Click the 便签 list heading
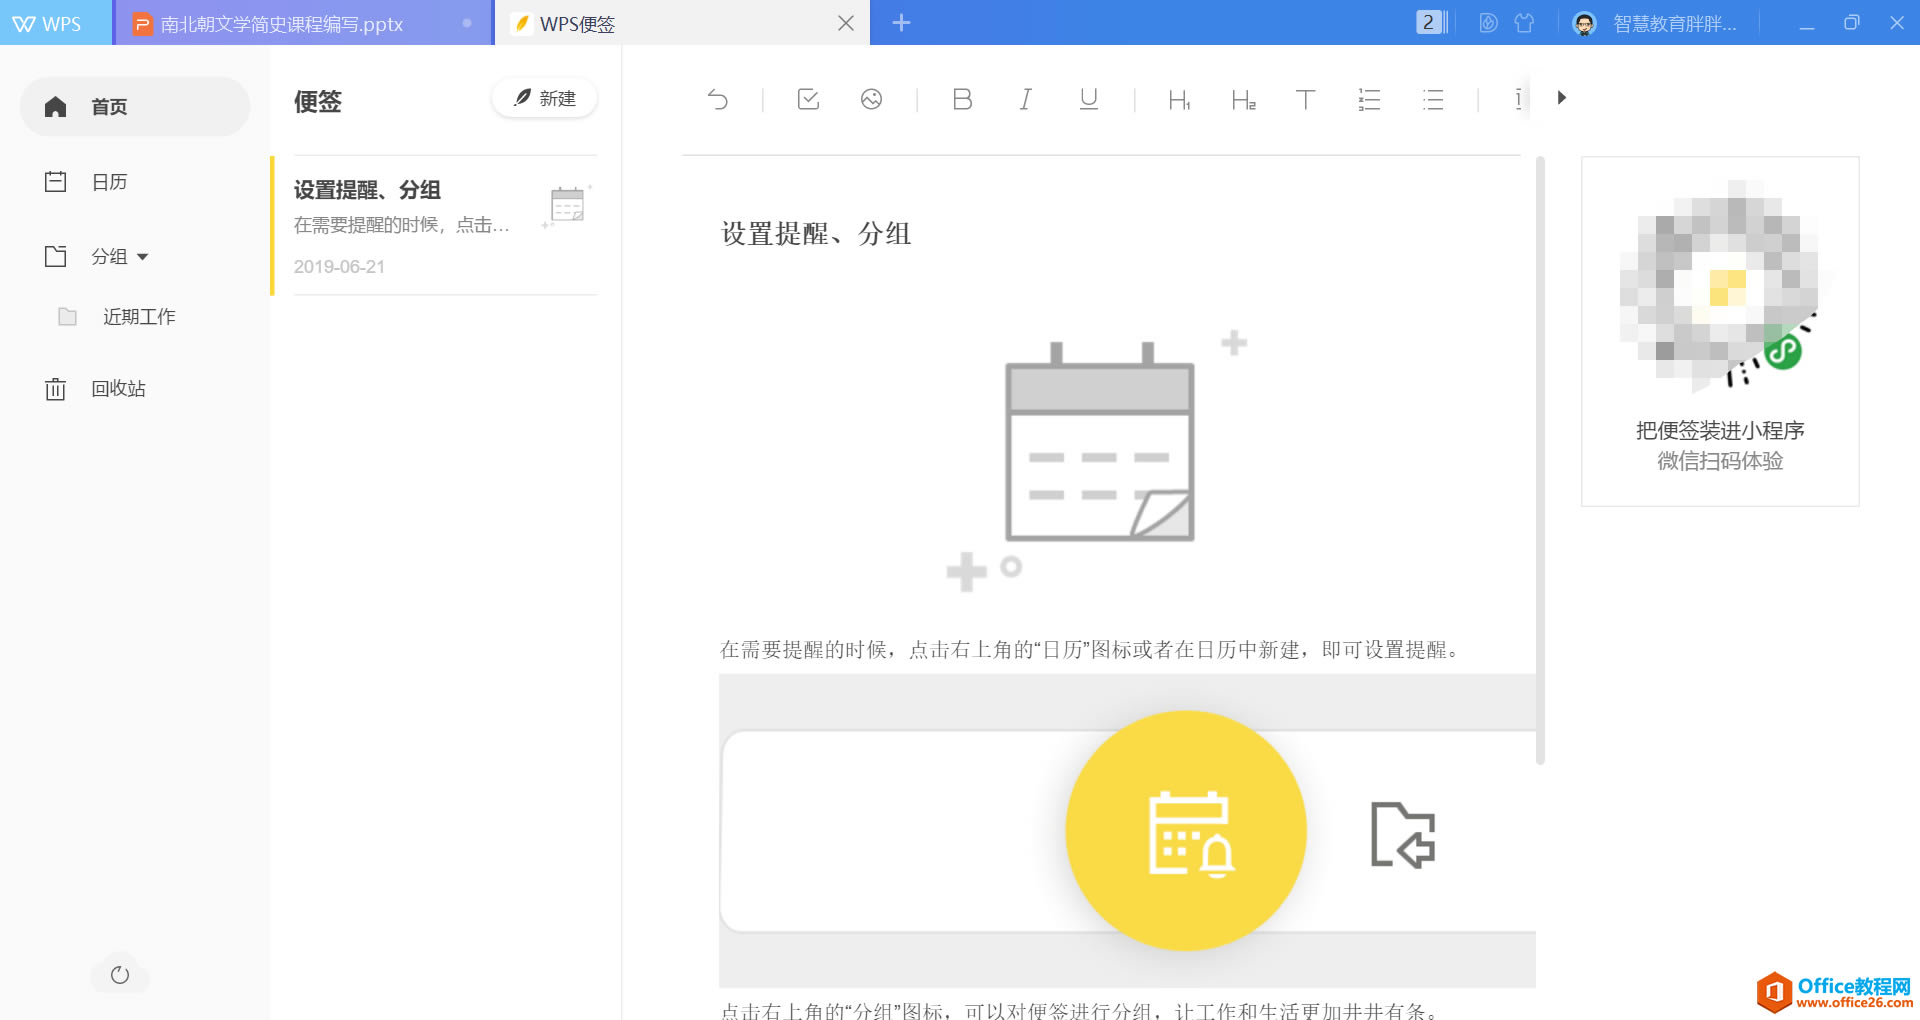Viewport: 1920px width, 1020px height. click(318, 101)
